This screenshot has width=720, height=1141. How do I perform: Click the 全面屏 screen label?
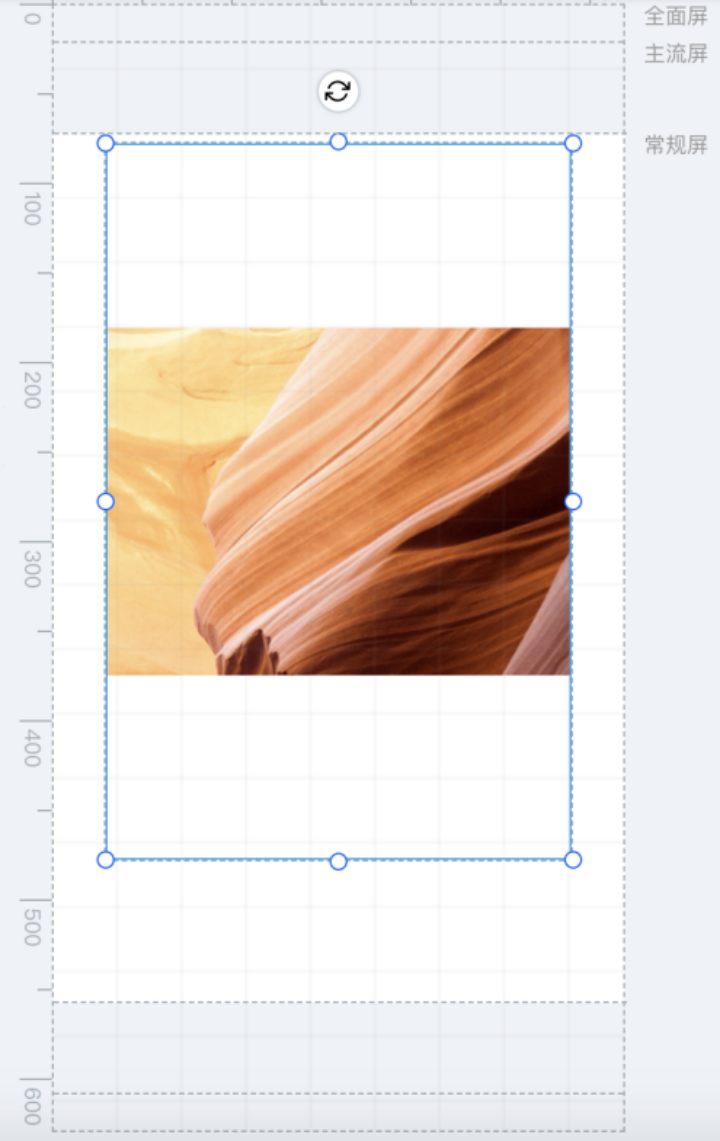(x=676, y=16)
